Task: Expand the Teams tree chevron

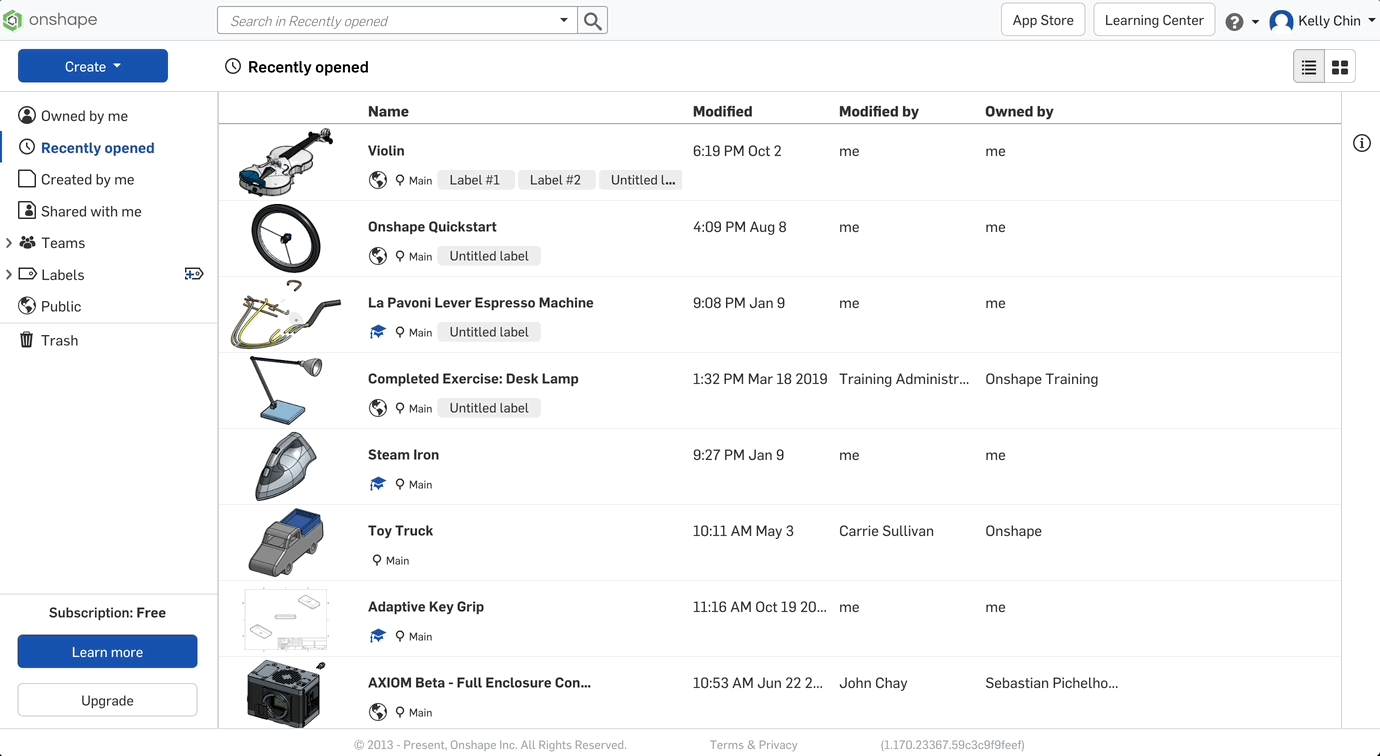Action: pos(9,243)
